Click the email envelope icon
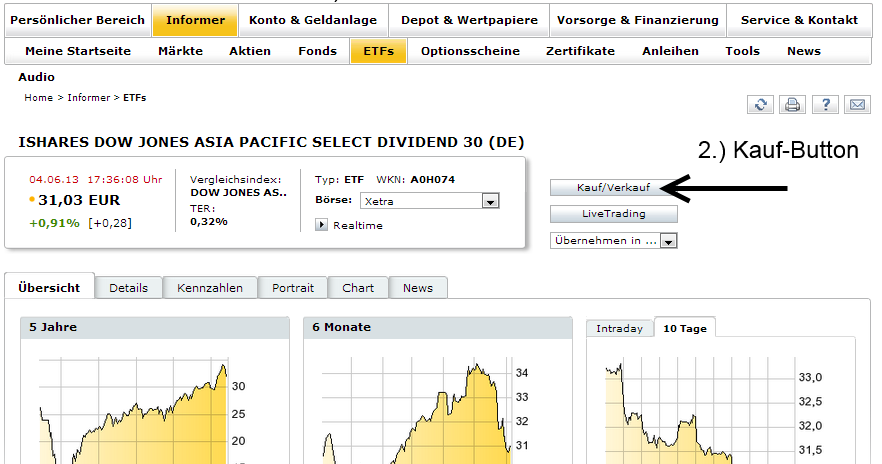Screen dimensions: 882x464 tap(858, 104)
